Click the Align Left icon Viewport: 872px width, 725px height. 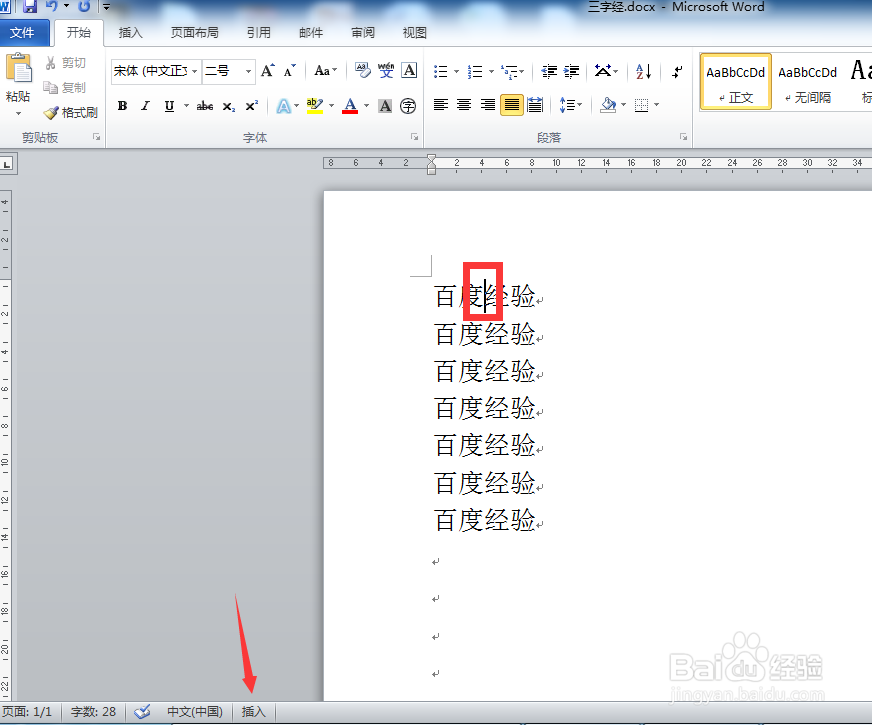[441, 105]
